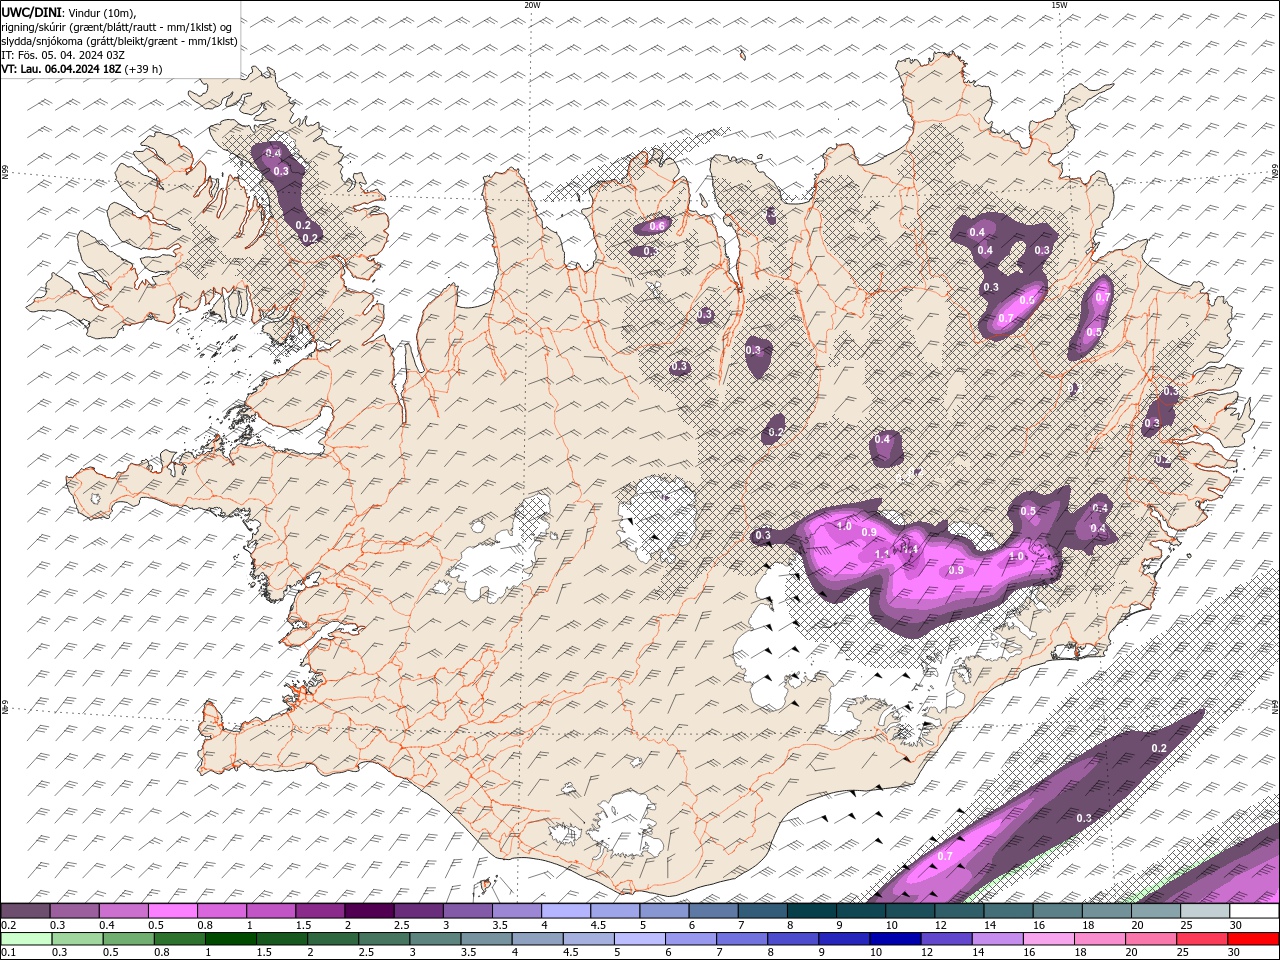
Task: Choose the pale grey 25 snow-scale swatch
Action: [x=1205, y=911]
